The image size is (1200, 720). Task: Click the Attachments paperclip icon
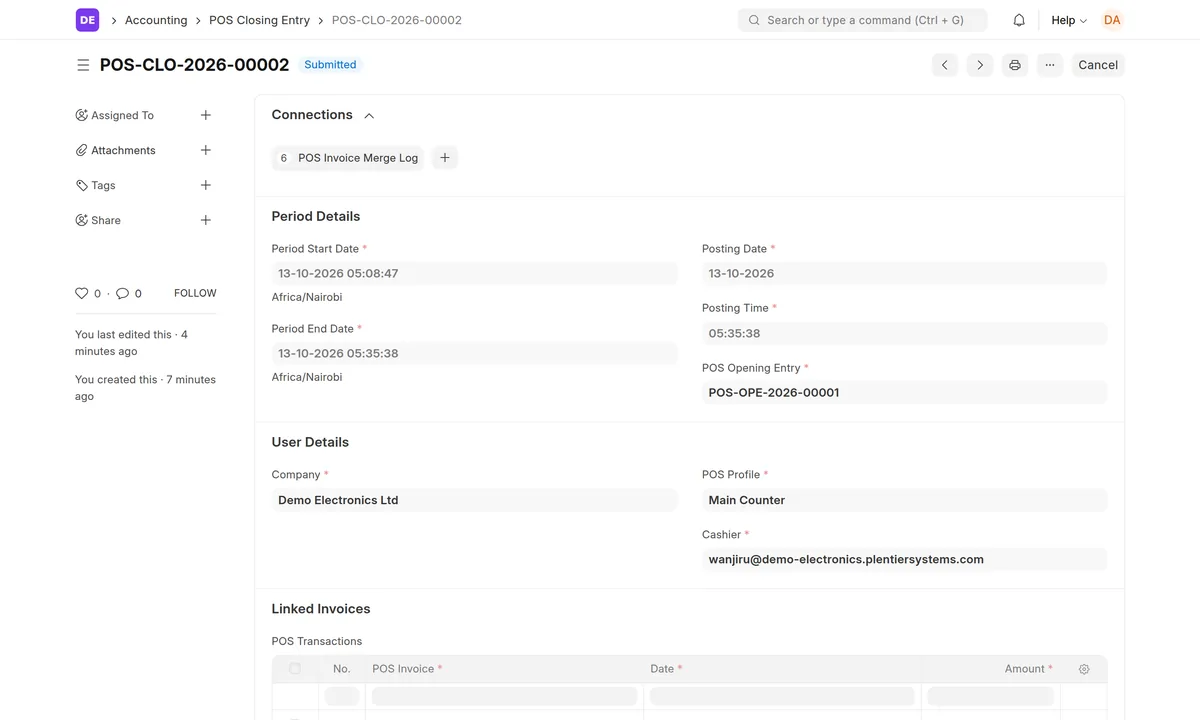(x=82, y=150)
